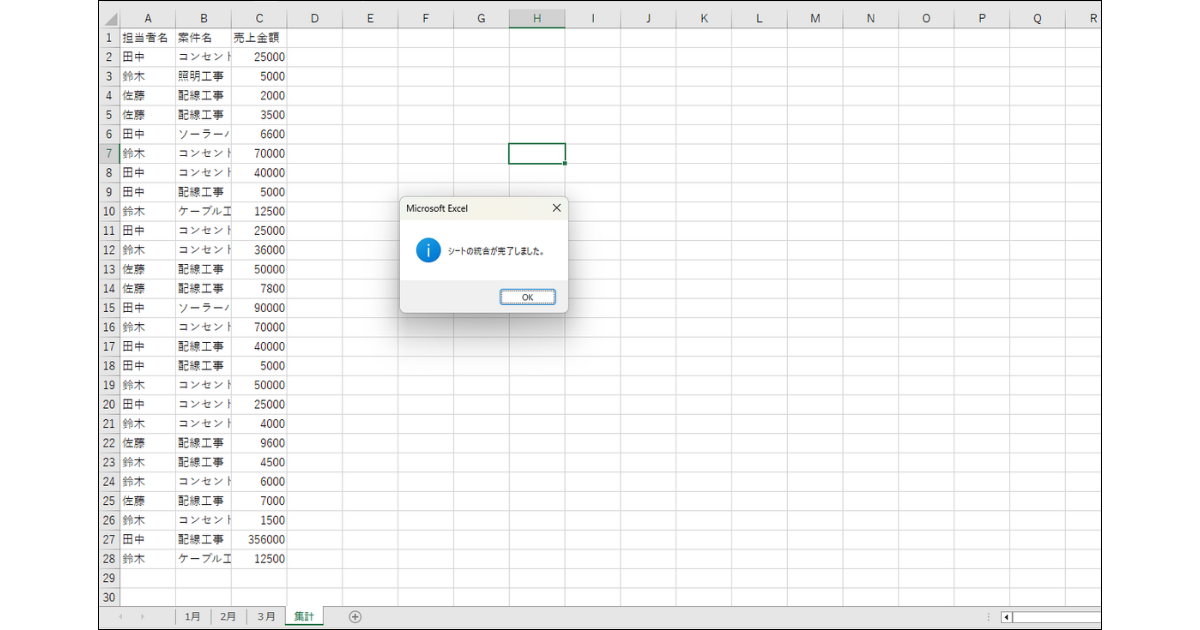Image resolution: width=1200 pixels, height=630 pixels.
Task: Switch to the 1月 sheet tab
Action: pos(192,617)
